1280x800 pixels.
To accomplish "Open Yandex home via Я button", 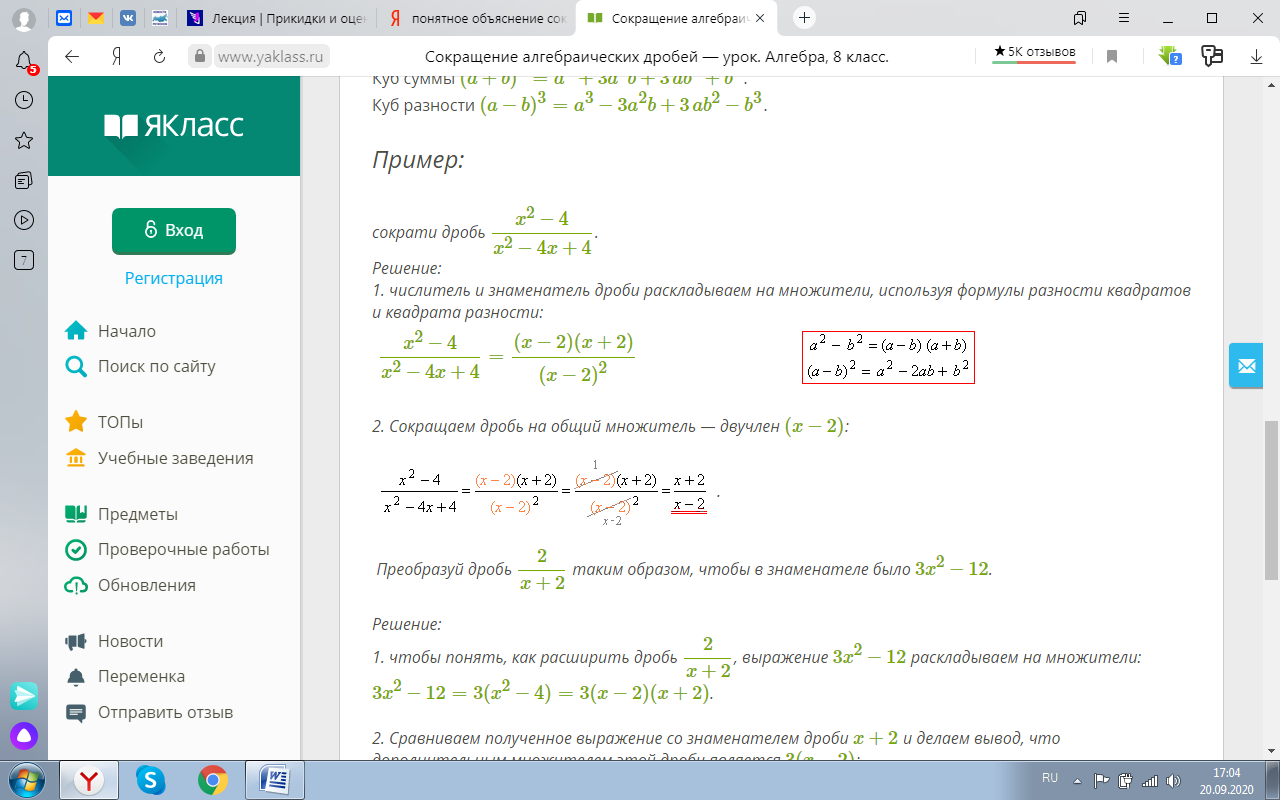I will (x=116, y=57).
